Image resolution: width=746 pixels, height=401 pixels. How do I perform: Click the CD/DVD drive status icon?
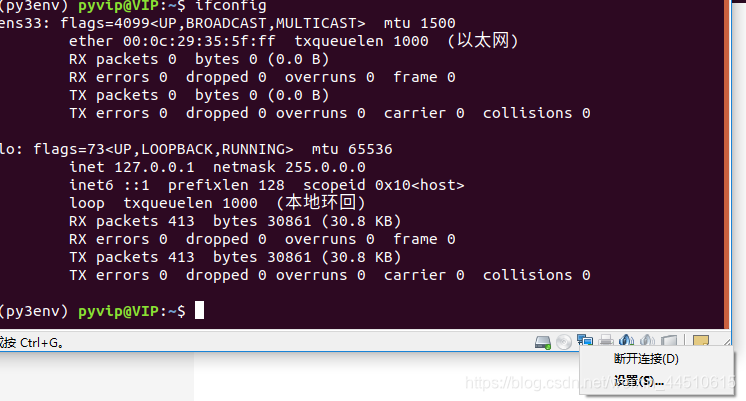coord(564,342)
